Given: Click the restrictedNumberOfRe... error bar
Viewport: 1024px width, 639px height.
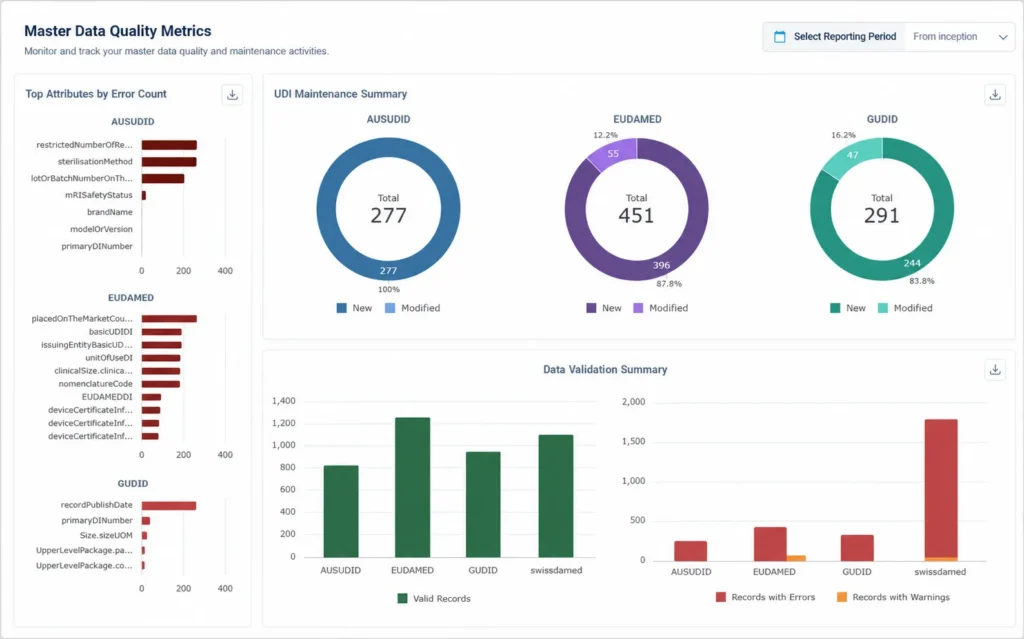Looking at the screenshot, I should pos(169,145).
